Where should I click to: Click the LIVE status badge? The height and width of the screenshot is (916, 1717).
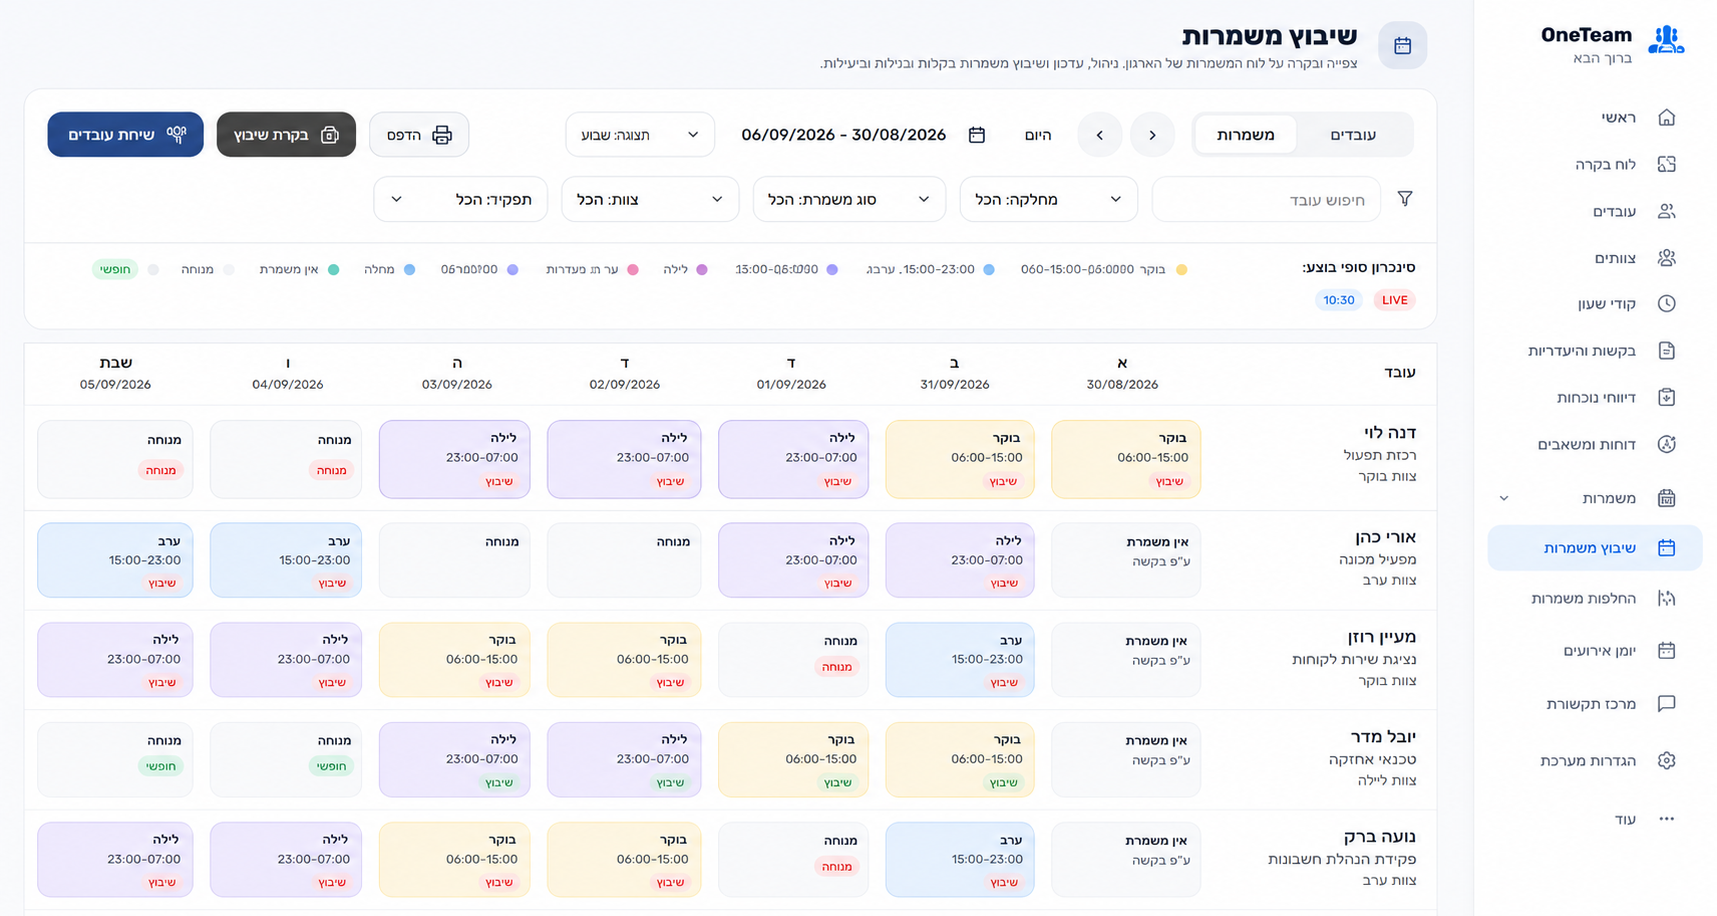(x=1394, y=300)
